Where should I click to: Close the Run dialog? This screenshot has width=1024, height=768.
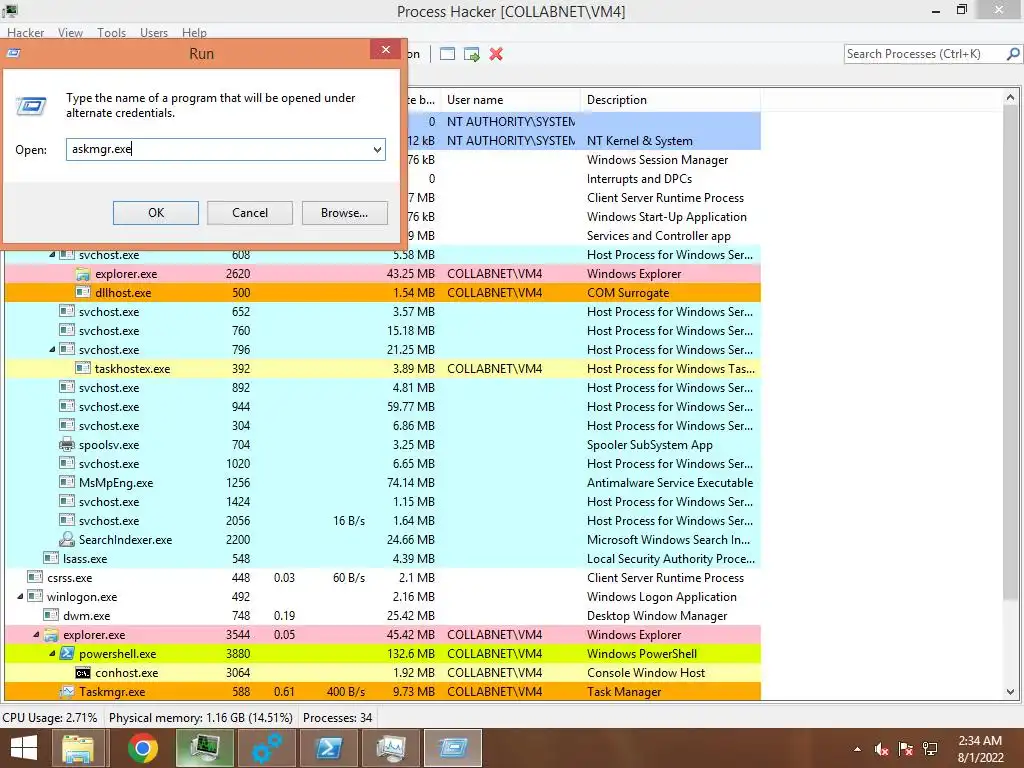[x=385, y=50]
